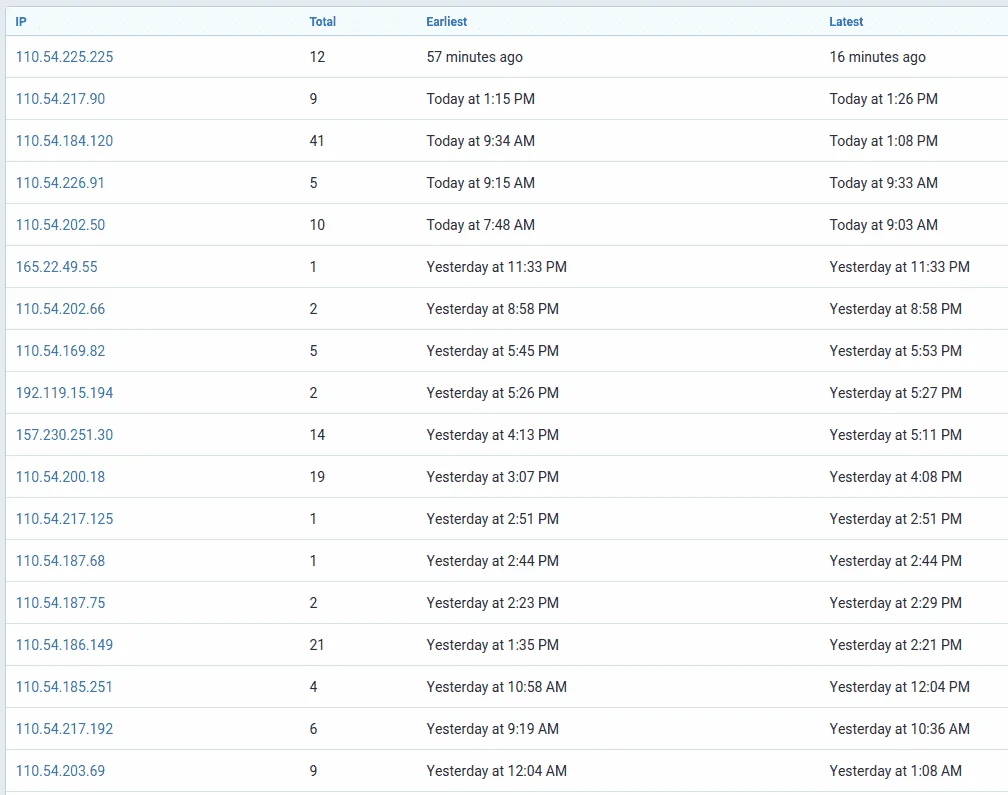Select the total value 12
The height and width of the screenshot is (795, 1008).
(317, 57)
